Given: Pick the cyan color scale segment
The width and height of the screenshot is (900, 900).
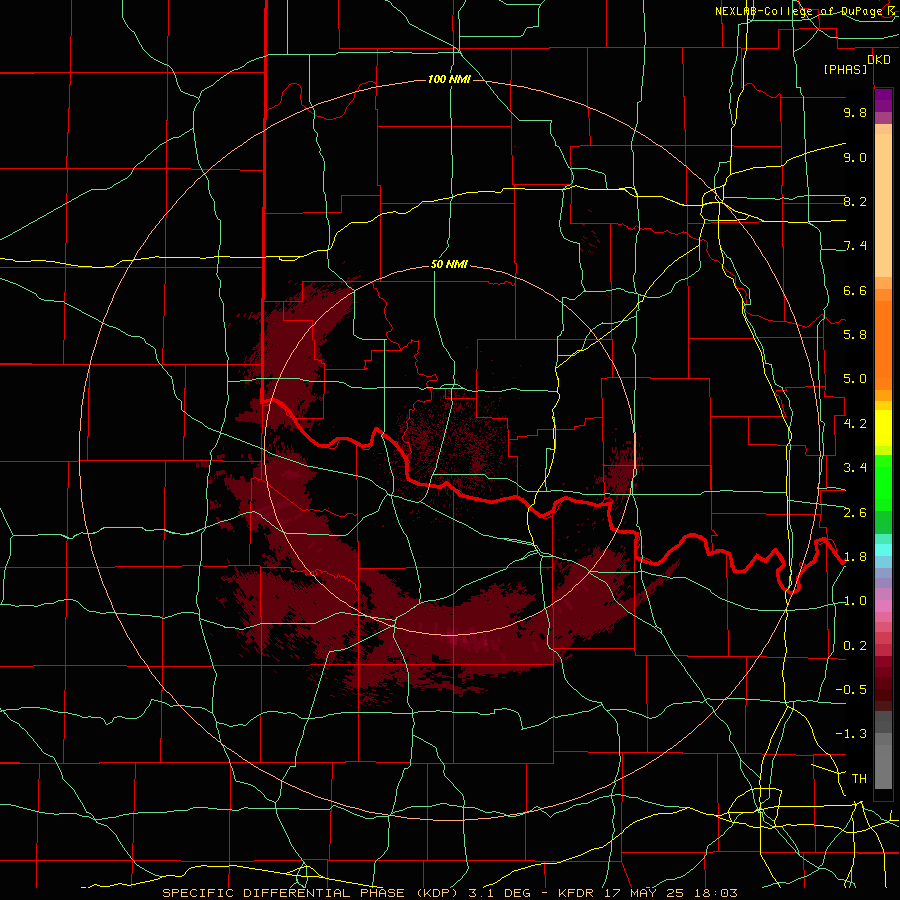Looking at the screenshot, I should 883,549.
